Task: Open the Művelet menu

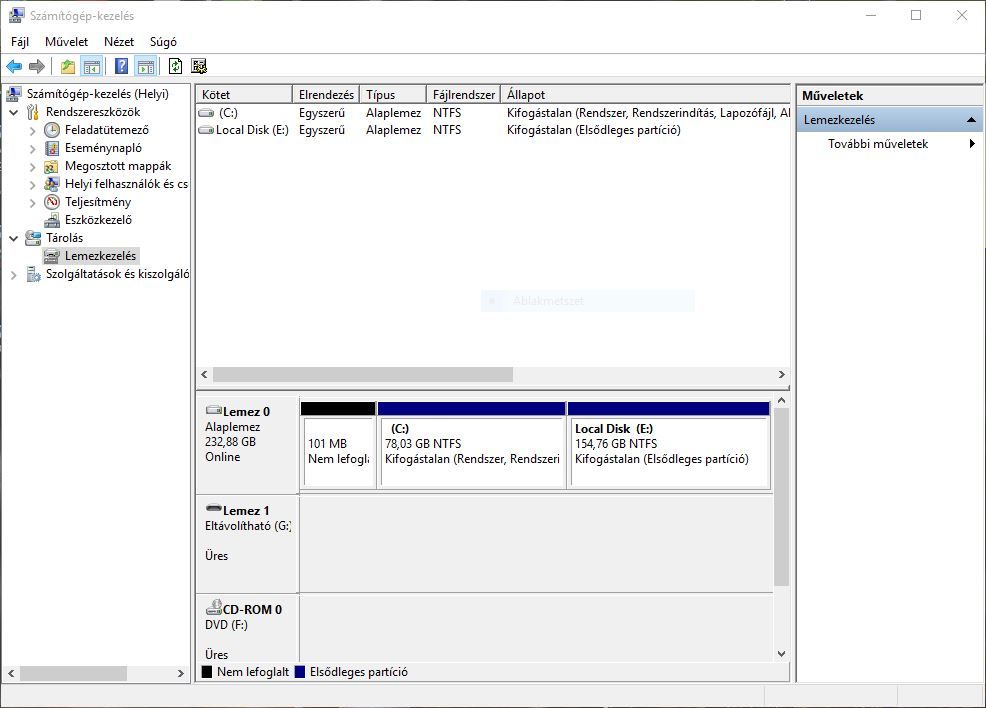Action: [x=67, y=41]
